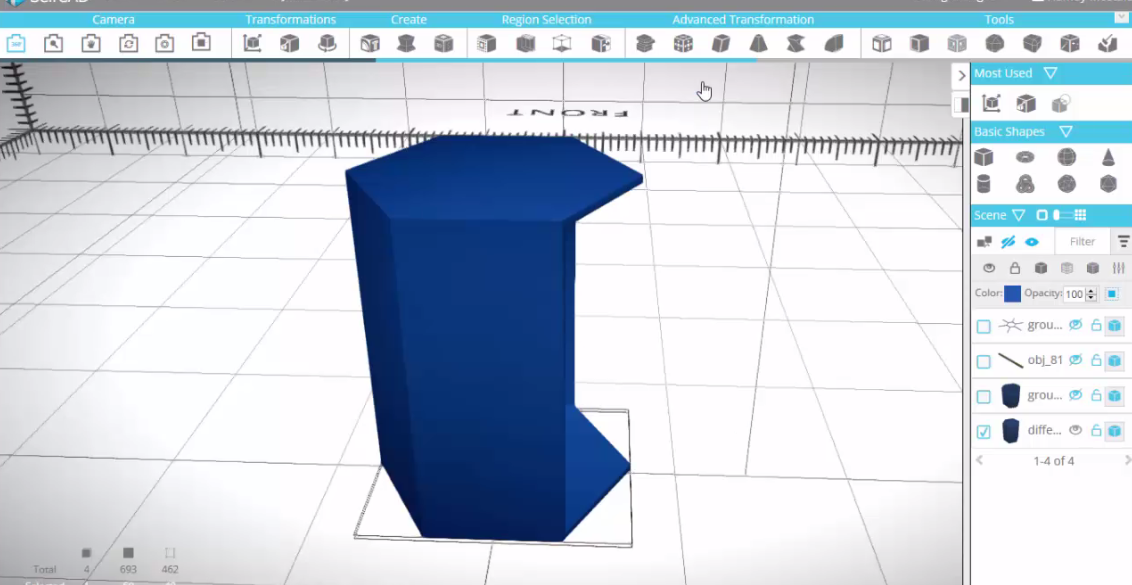Click the Scale icon in Most Used
The width and height of the screenshot is (1132, 585).
(x=1026, y=103)
